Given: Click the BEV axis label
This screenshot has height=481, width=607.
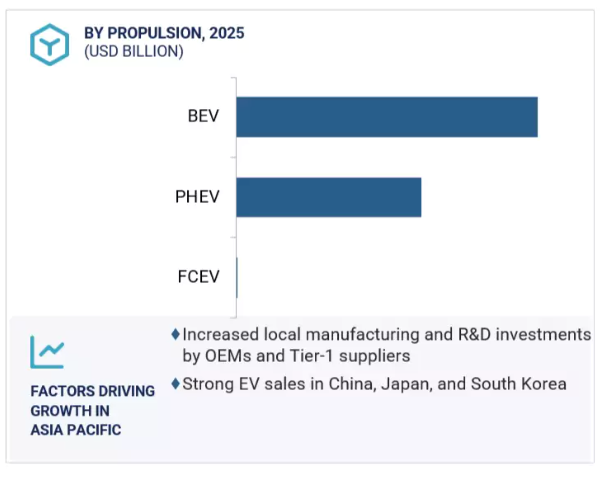Looking at the screenshot, I should (x=203, y=116).
